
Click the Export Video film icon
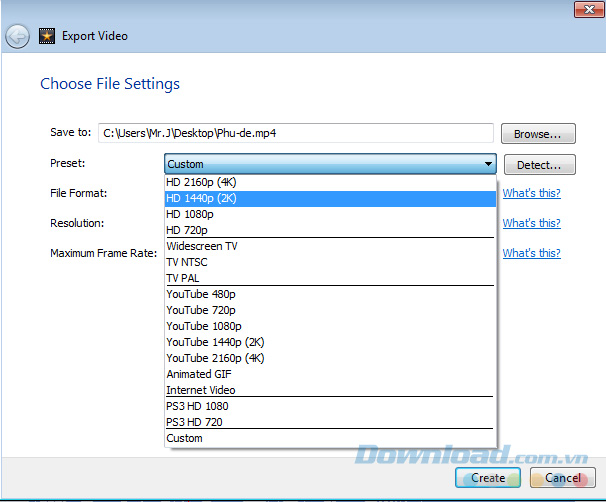pyautogui.click(x=47, y=37)
